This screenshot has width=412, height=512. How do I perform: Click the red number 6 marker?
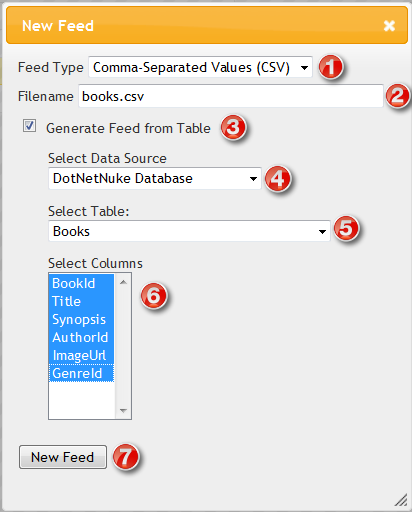tap(153, 295)
